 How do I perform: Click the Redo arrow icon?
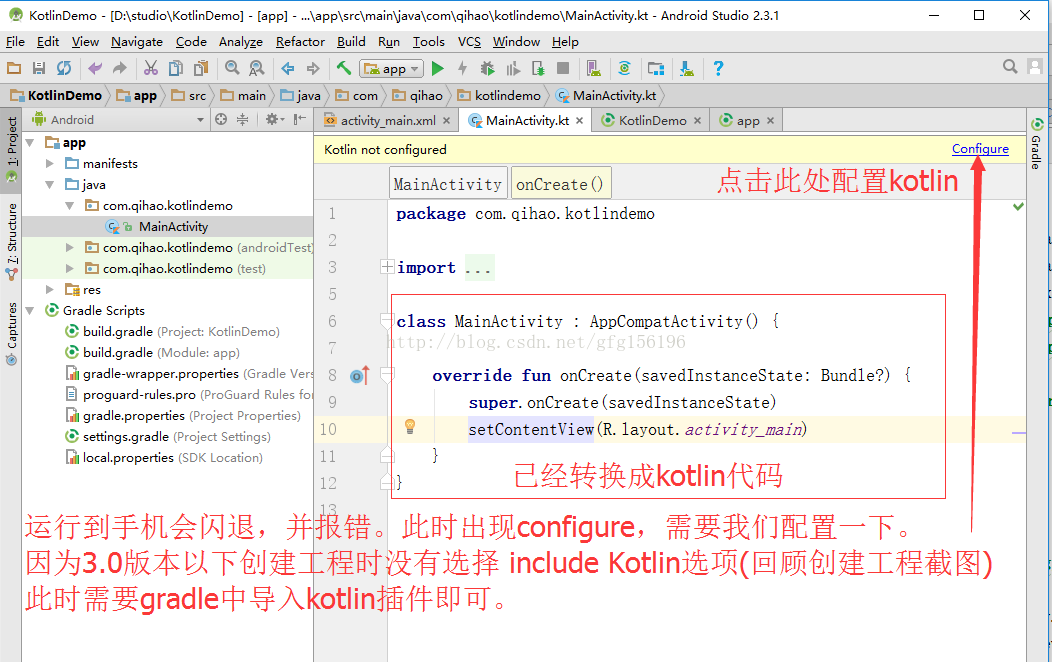click(119, 68)
